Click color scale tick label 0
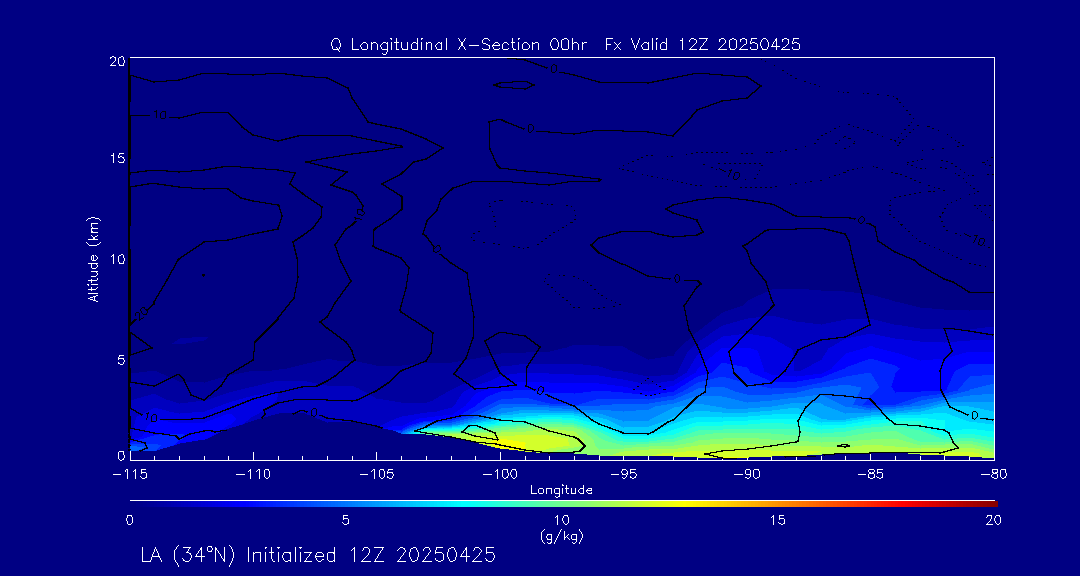This screenshot has height=576, width=1080. pyautogui.click(x=129, y=521)
